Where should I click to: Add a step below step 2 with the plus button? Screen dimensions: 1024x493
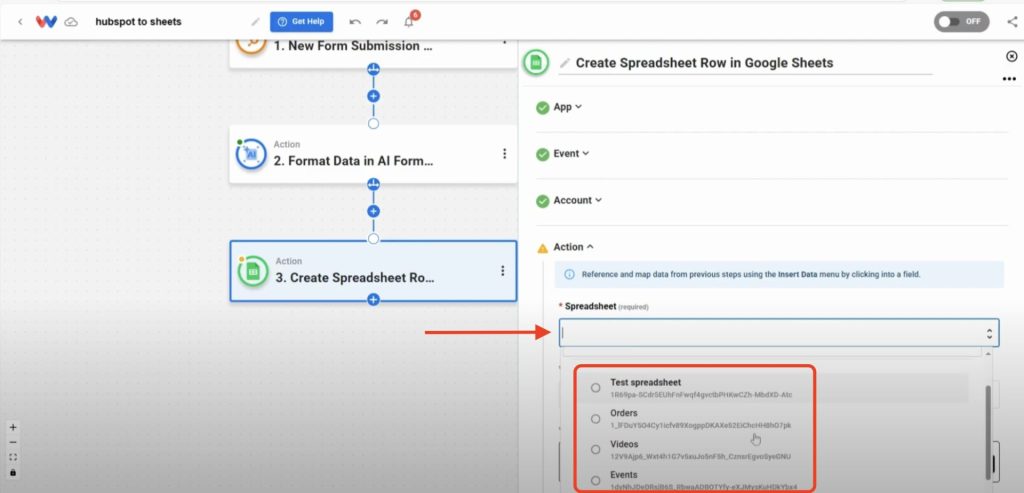click(373, 212)
